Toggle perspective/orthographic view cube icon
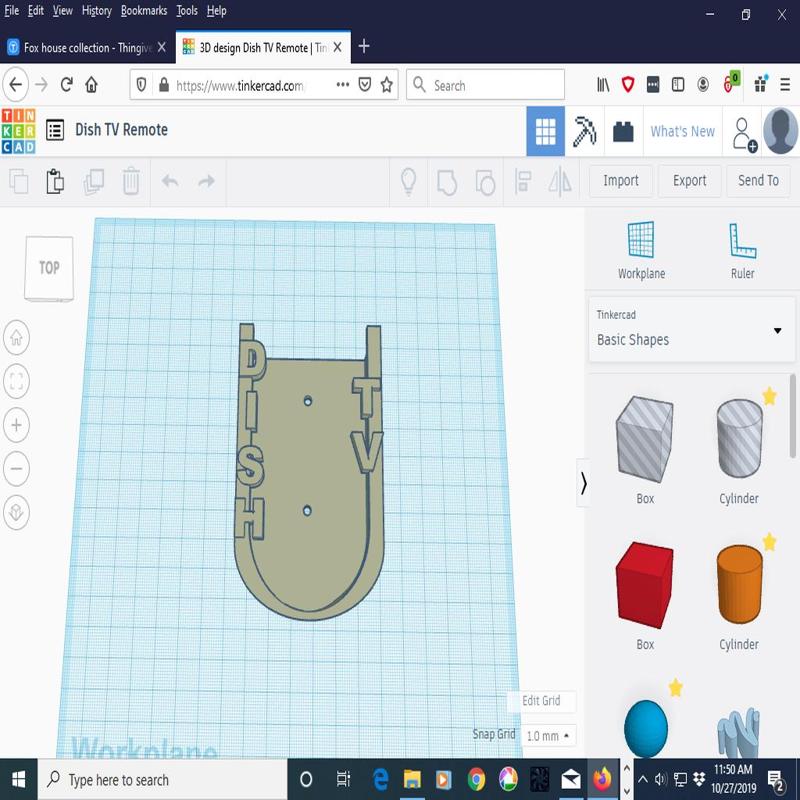Screen dimensions: 800x800 (17, 512)
